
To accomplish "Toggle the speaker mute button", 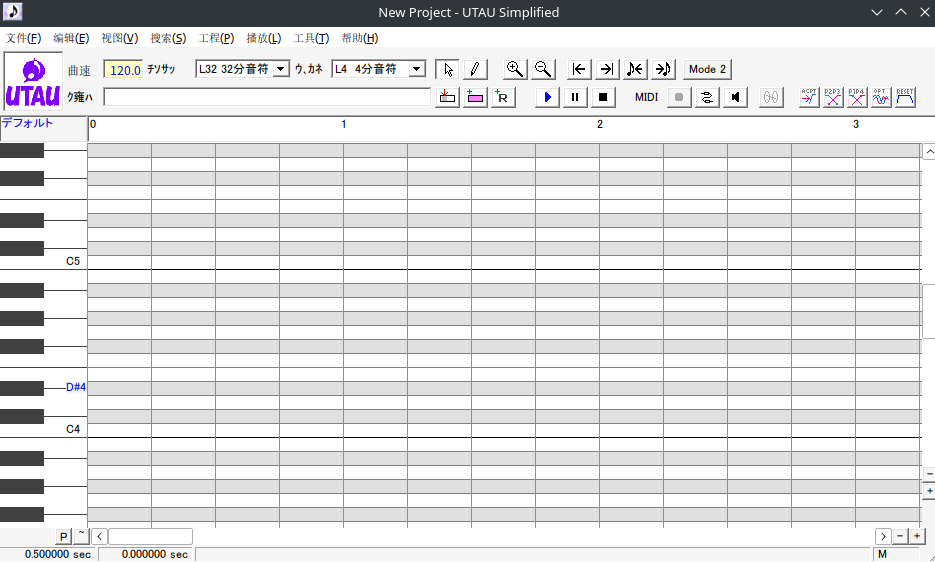I will pyautogui.click(x=736, y=97).
